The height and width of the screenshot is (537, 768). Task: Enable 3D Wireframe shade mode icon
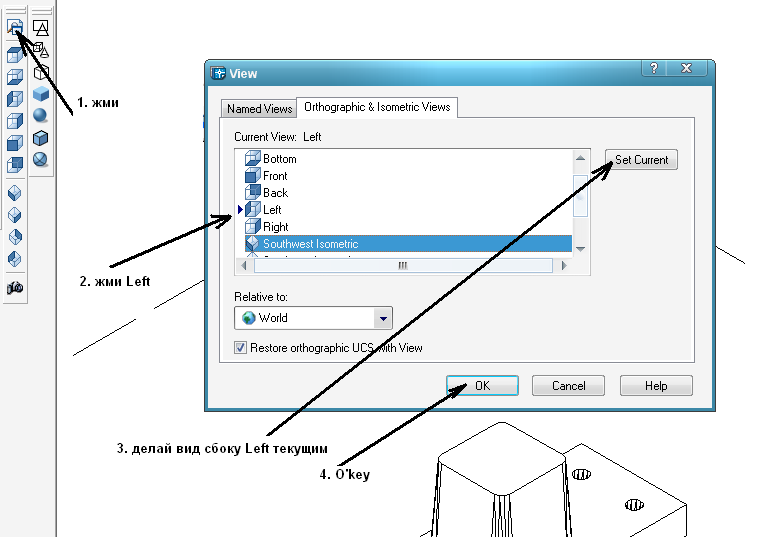41,50
